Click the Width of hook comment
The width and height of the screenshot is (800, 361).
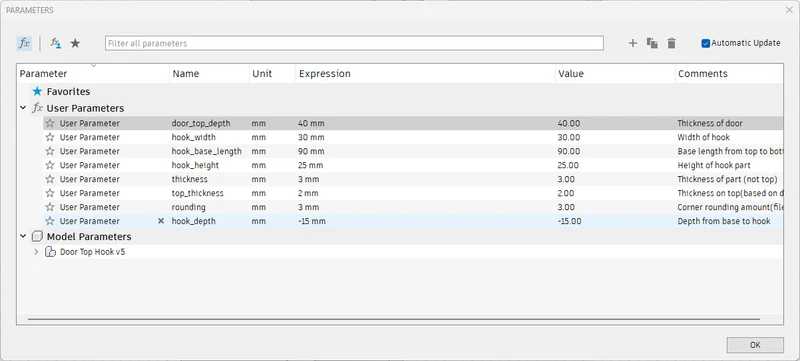703,137
